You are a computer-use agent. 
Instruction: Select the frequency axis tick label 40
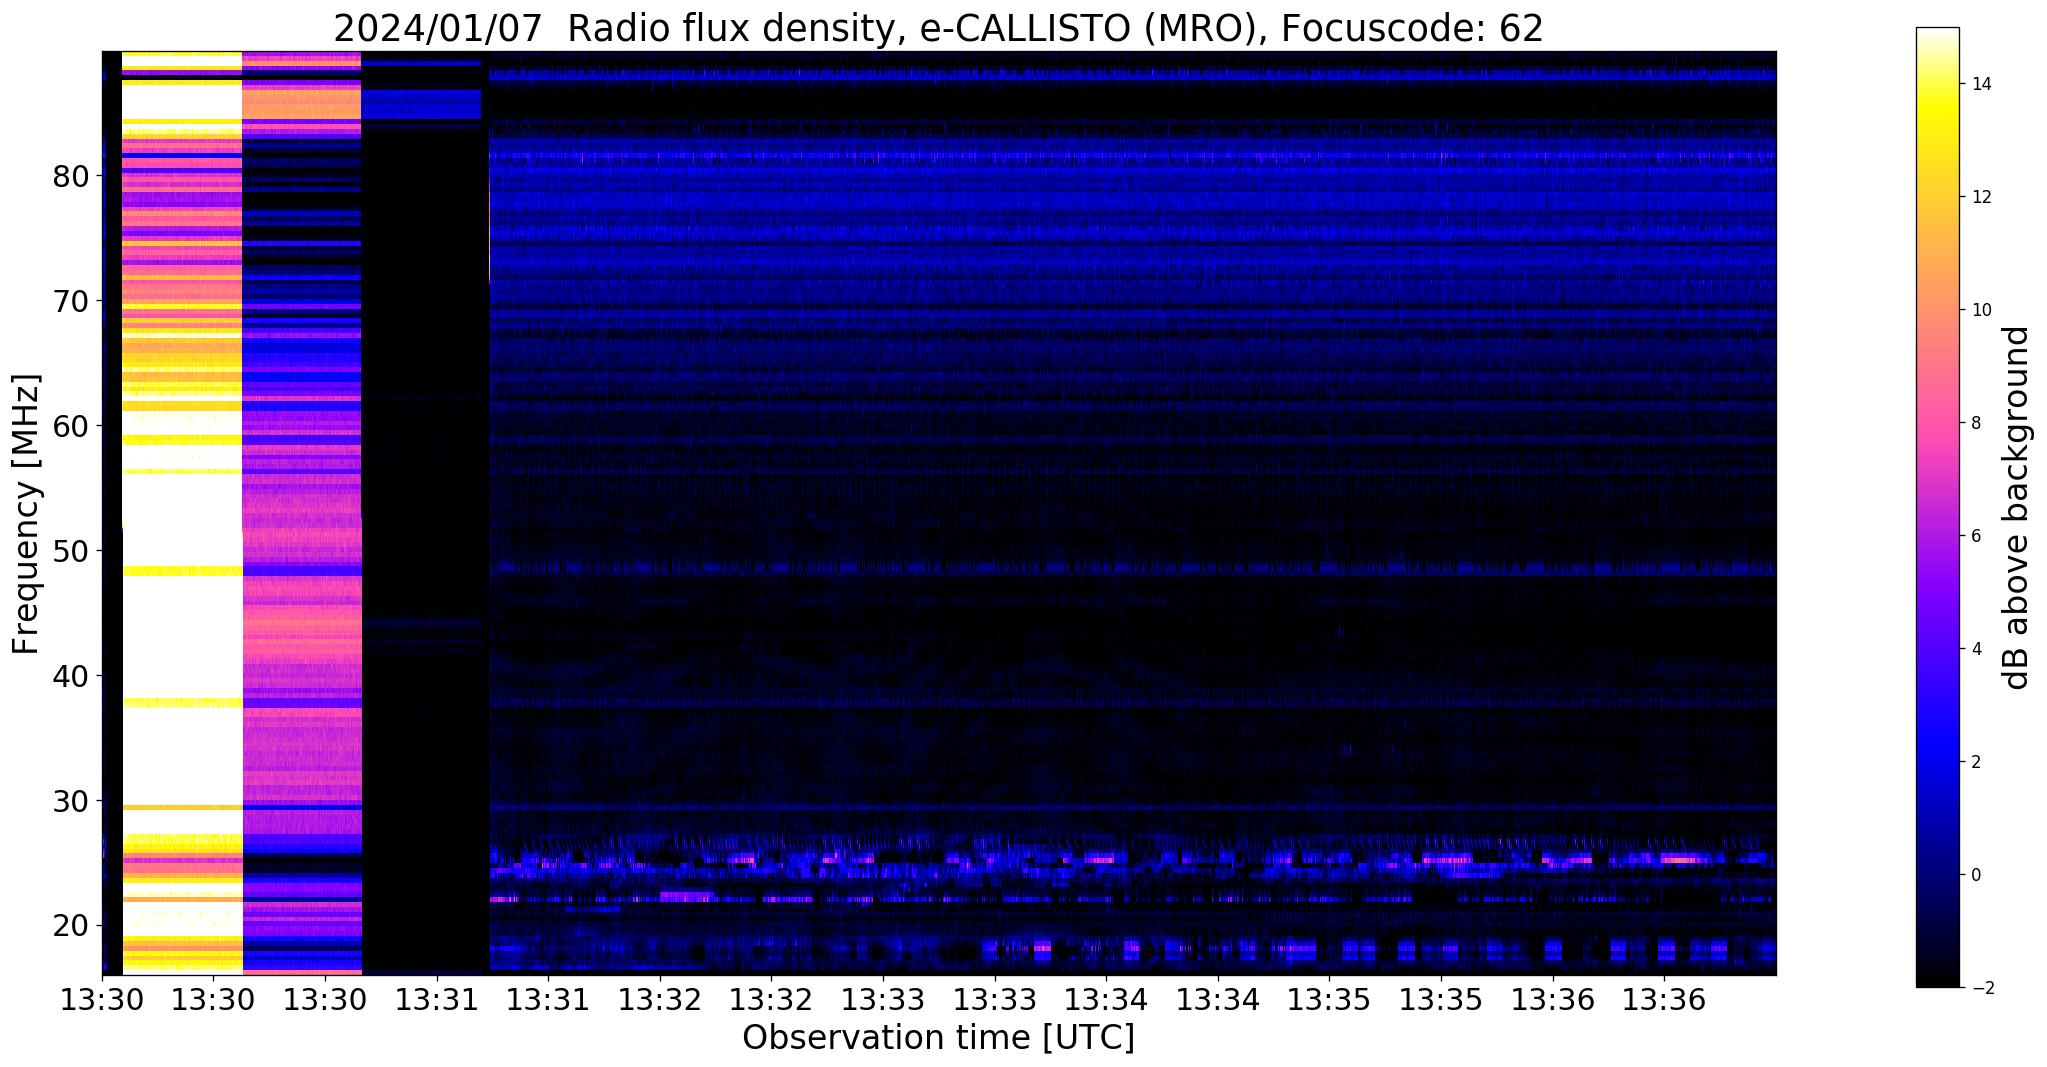[71, 676]
